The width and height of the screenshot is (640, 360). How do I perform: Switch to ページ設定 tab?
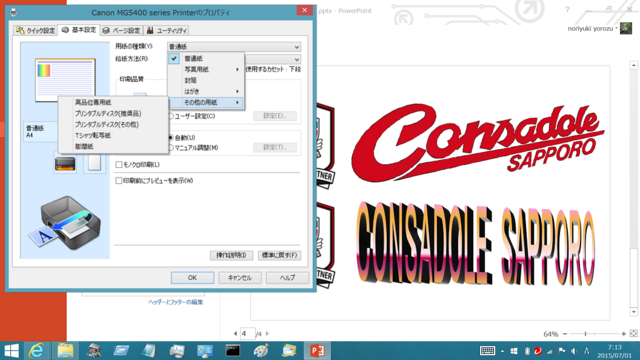tap(121, 31)
